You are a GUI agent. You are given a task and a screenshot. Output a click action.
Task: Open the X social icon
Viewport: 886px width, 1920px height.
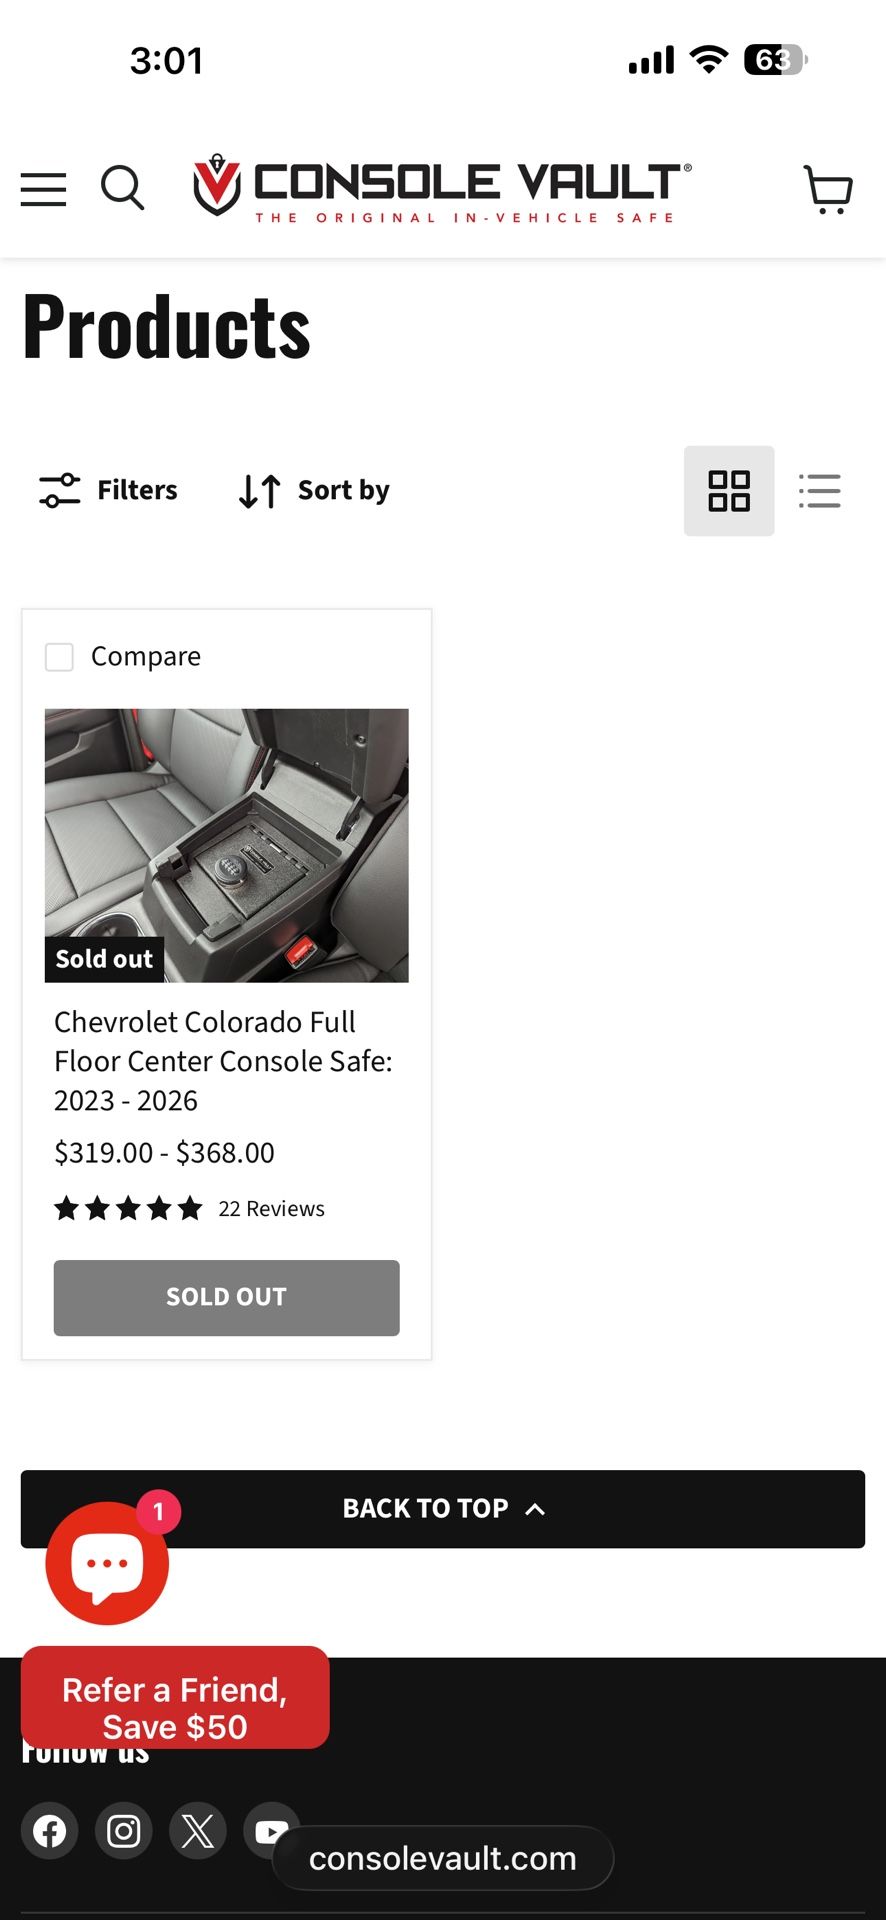[x=197, y=1831]
